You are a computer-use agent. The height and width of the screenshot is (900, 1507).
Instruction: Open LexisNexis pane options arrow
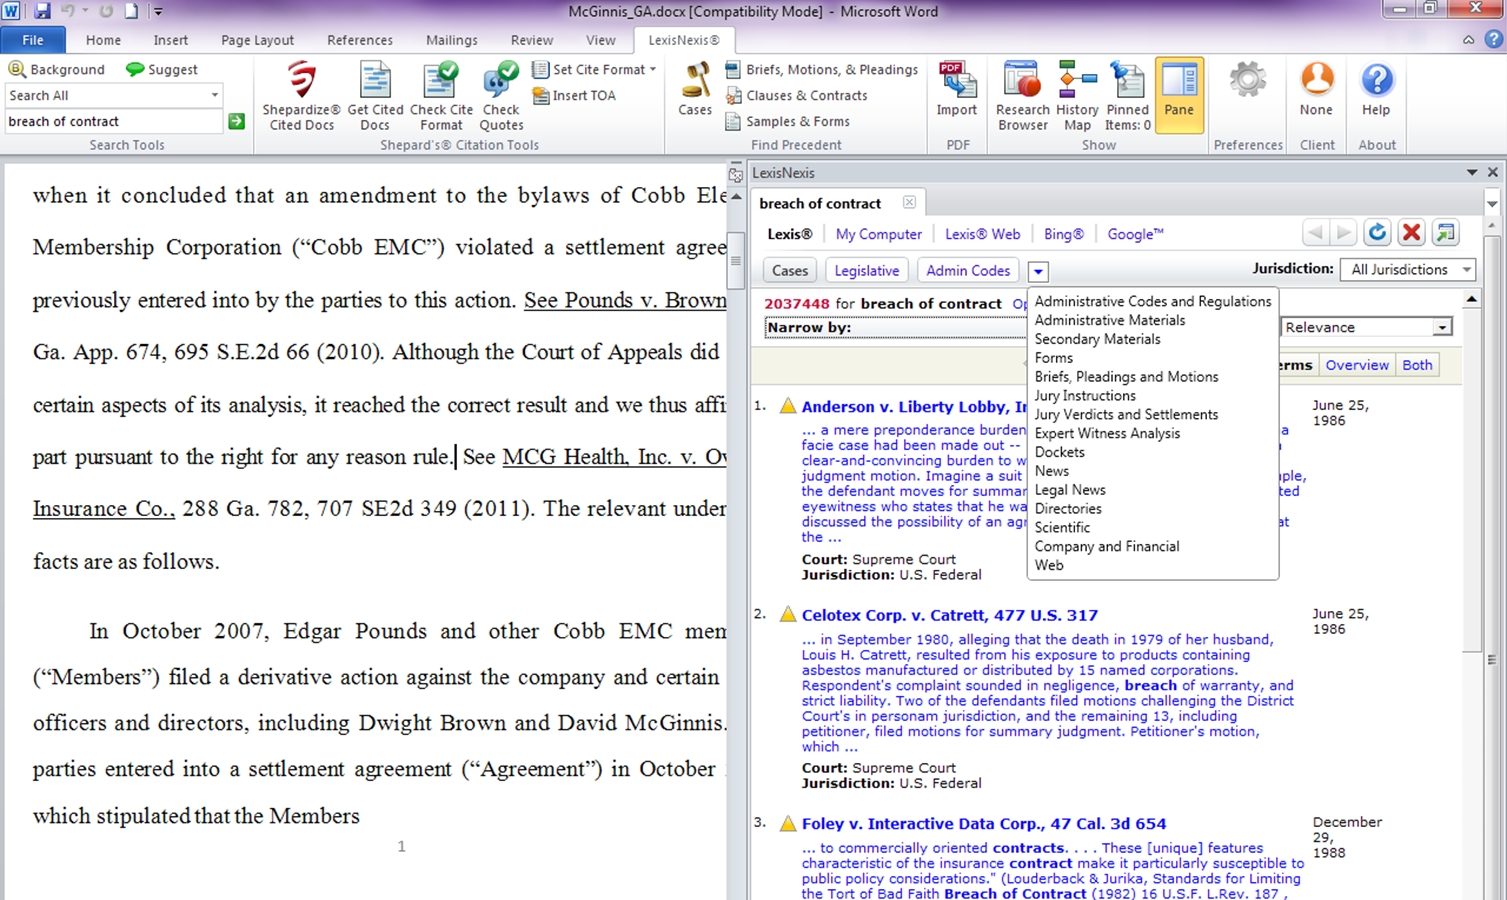pyautogui.click(x=1472, y=172)
